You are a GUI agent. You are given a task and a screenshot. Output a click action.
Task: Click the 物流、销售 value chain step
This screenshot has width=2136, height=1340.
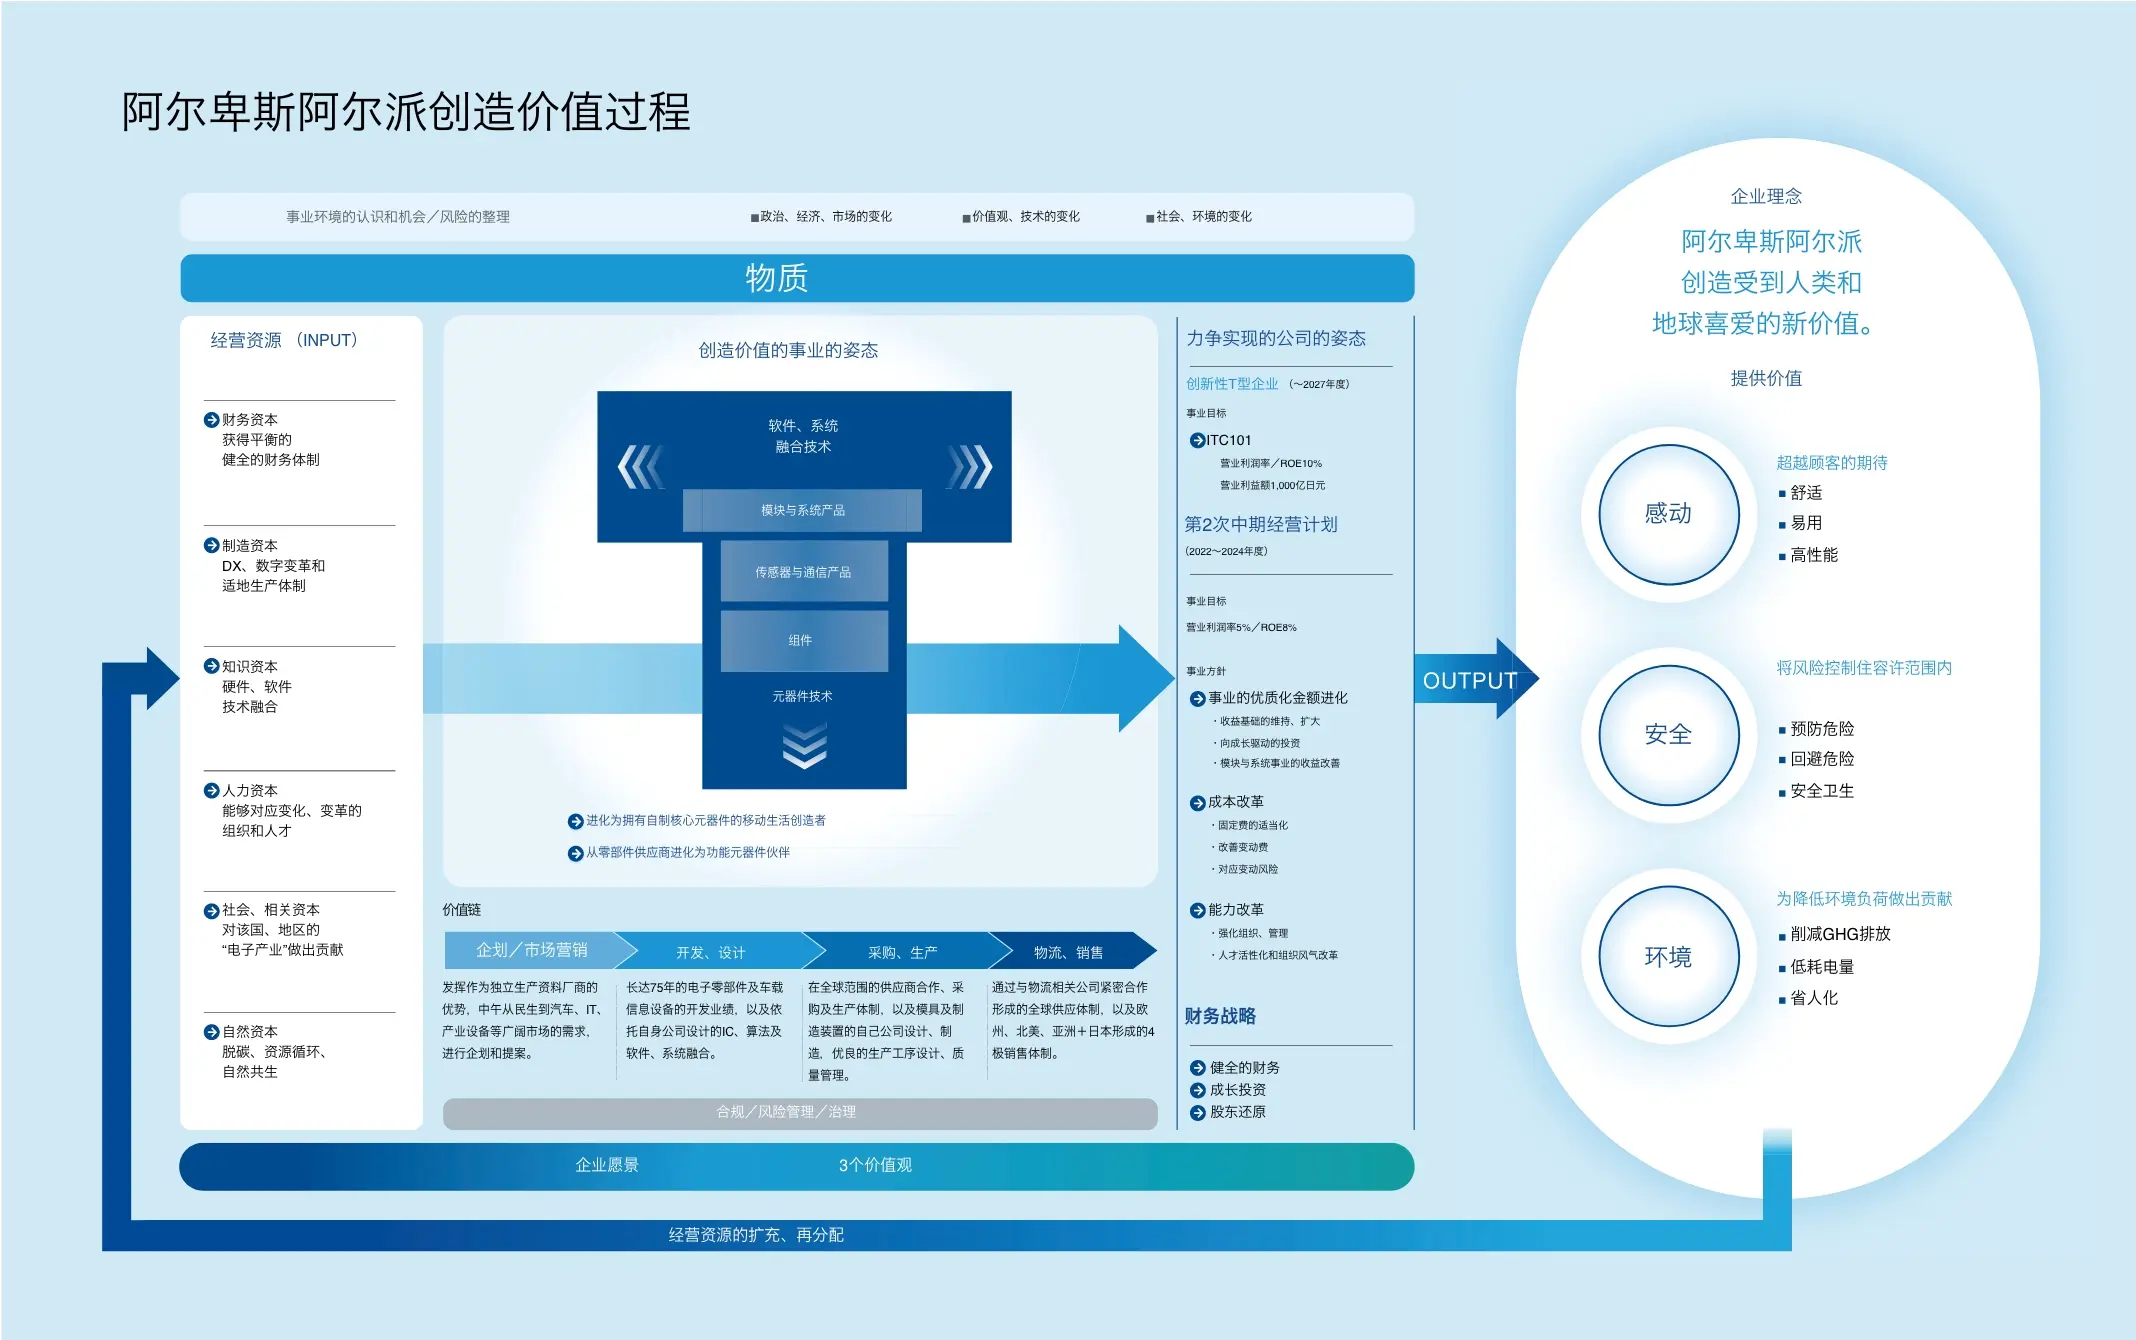(x=1074, y=951)
